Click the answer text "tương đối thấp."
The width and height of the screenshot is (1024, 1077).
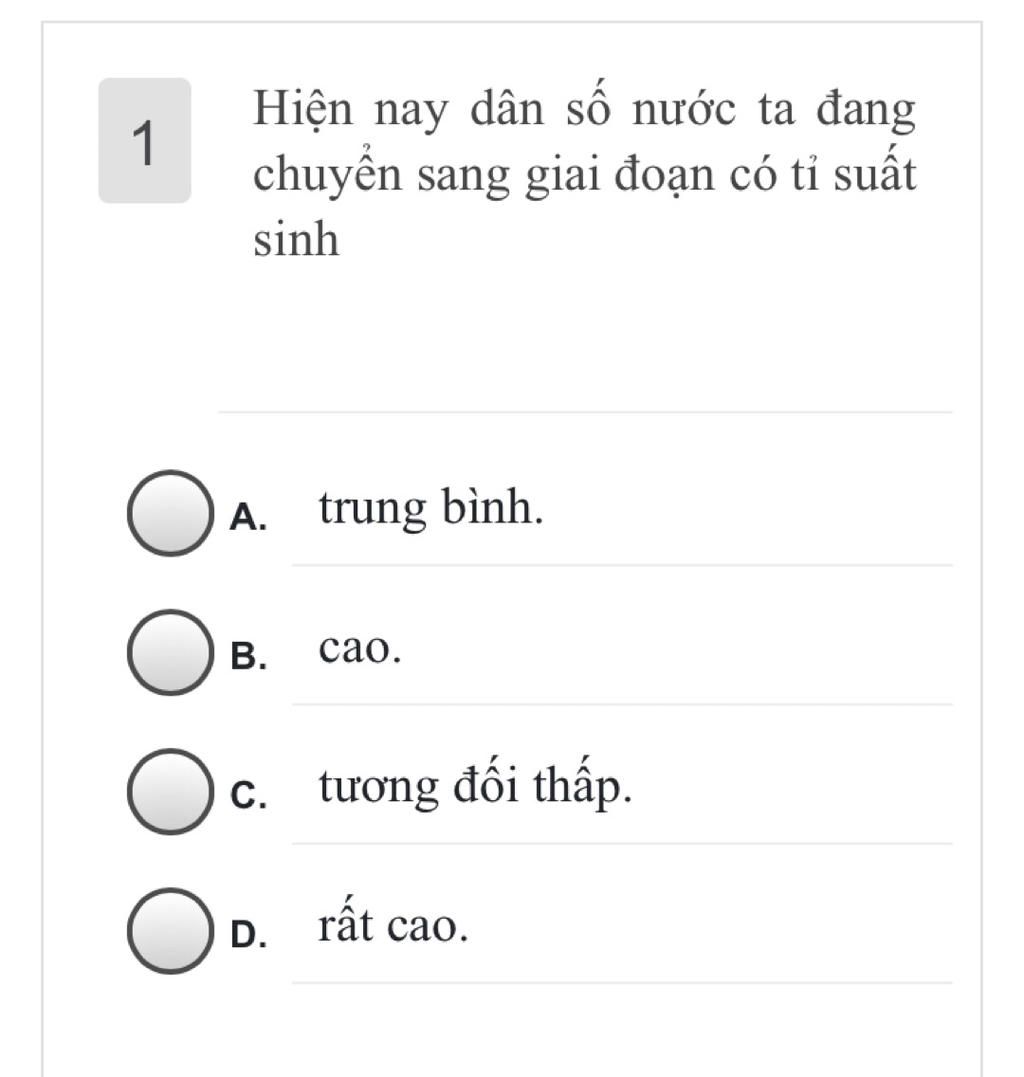[476, 788]
